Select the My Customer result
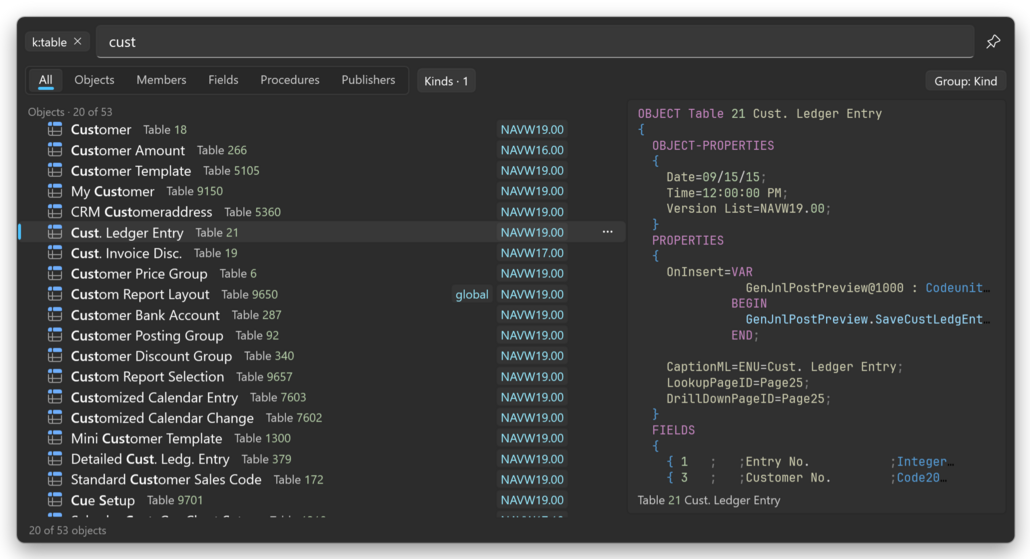This screenshot has height=559, width=1030. (x=322, y=191)
